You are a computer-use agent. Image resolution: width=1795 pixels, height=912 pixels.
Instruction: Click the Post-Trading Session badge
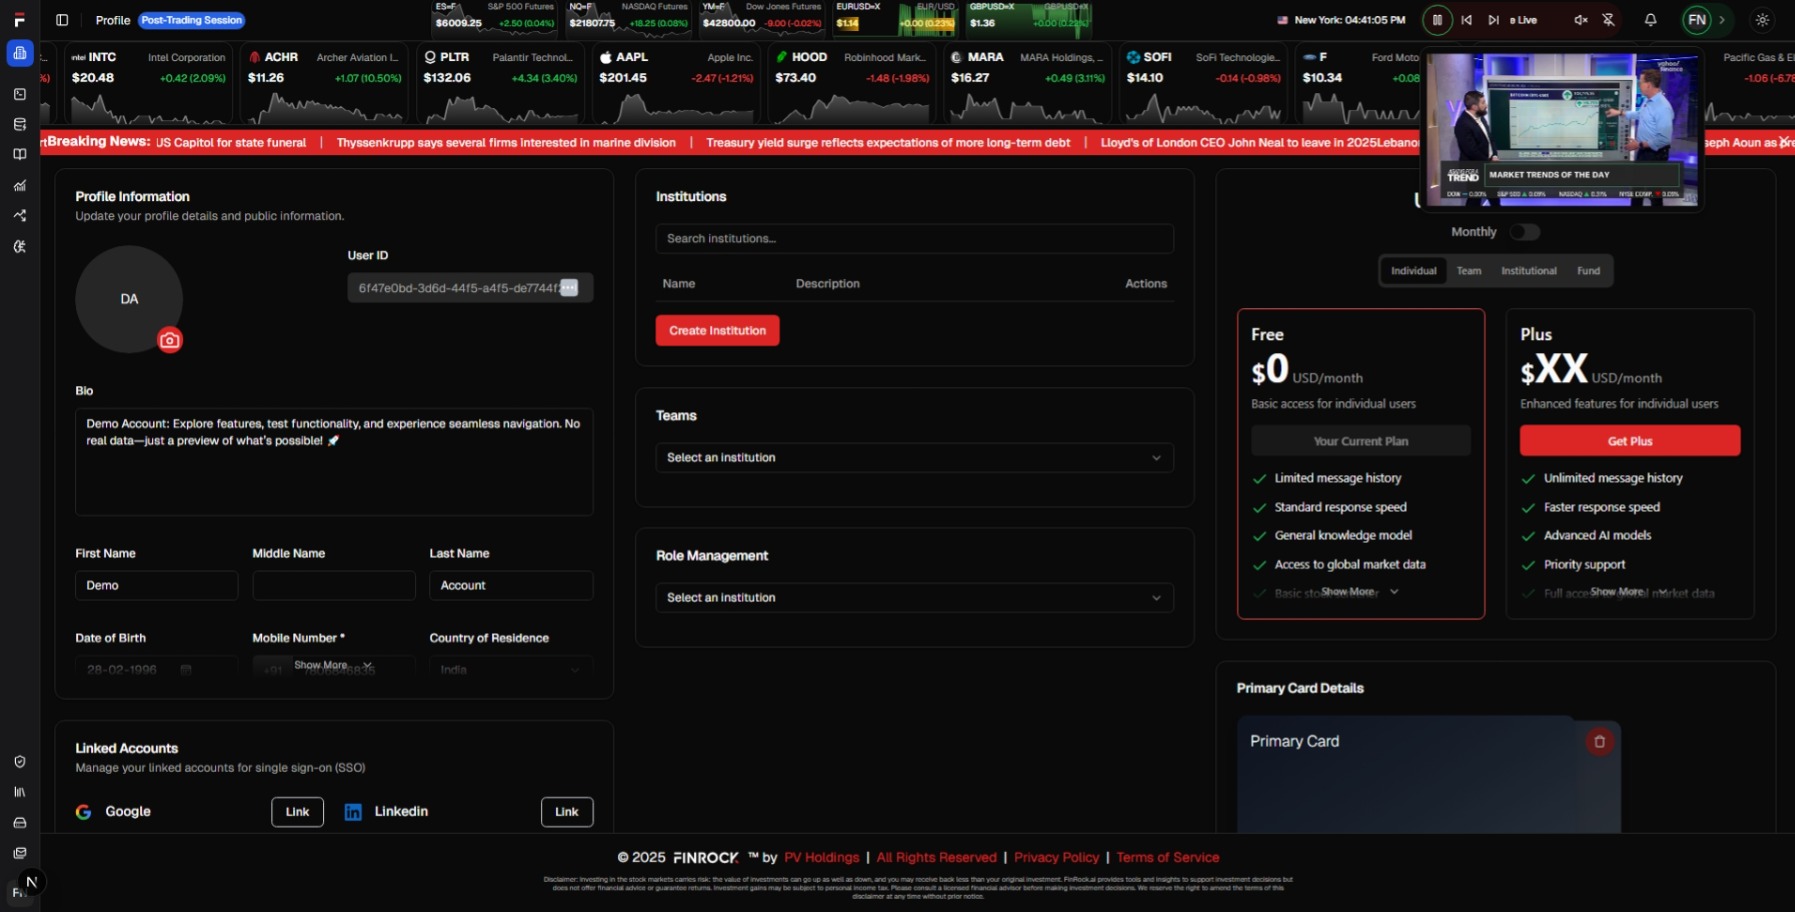(x=192, y=20)
